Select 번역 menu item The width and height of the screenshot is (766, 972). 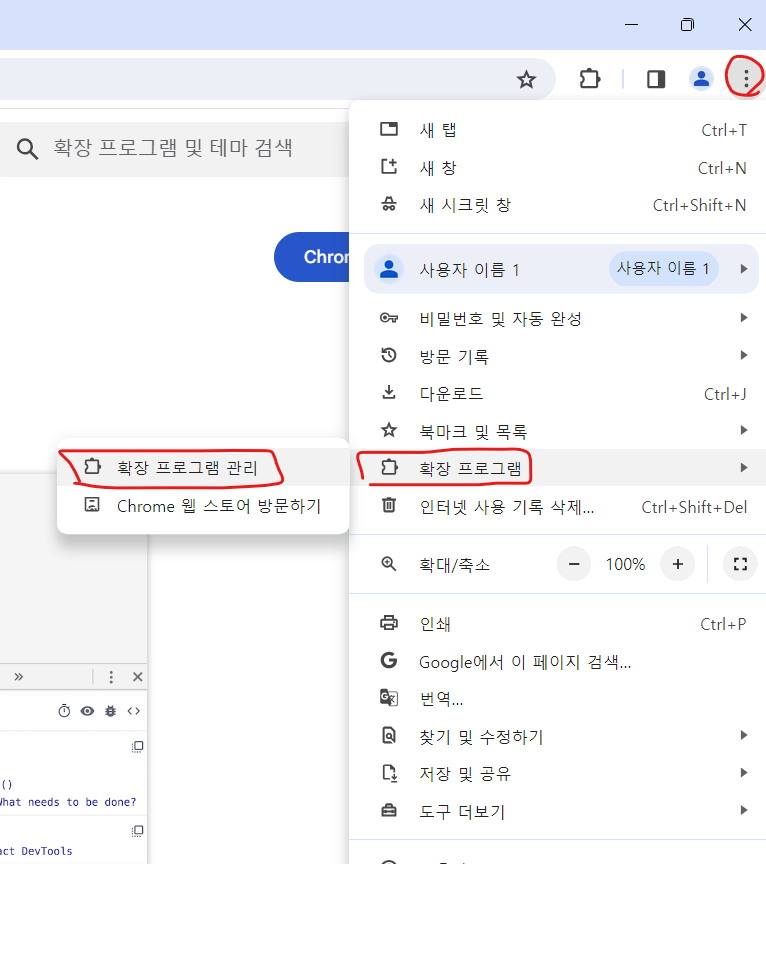point(558,699)
